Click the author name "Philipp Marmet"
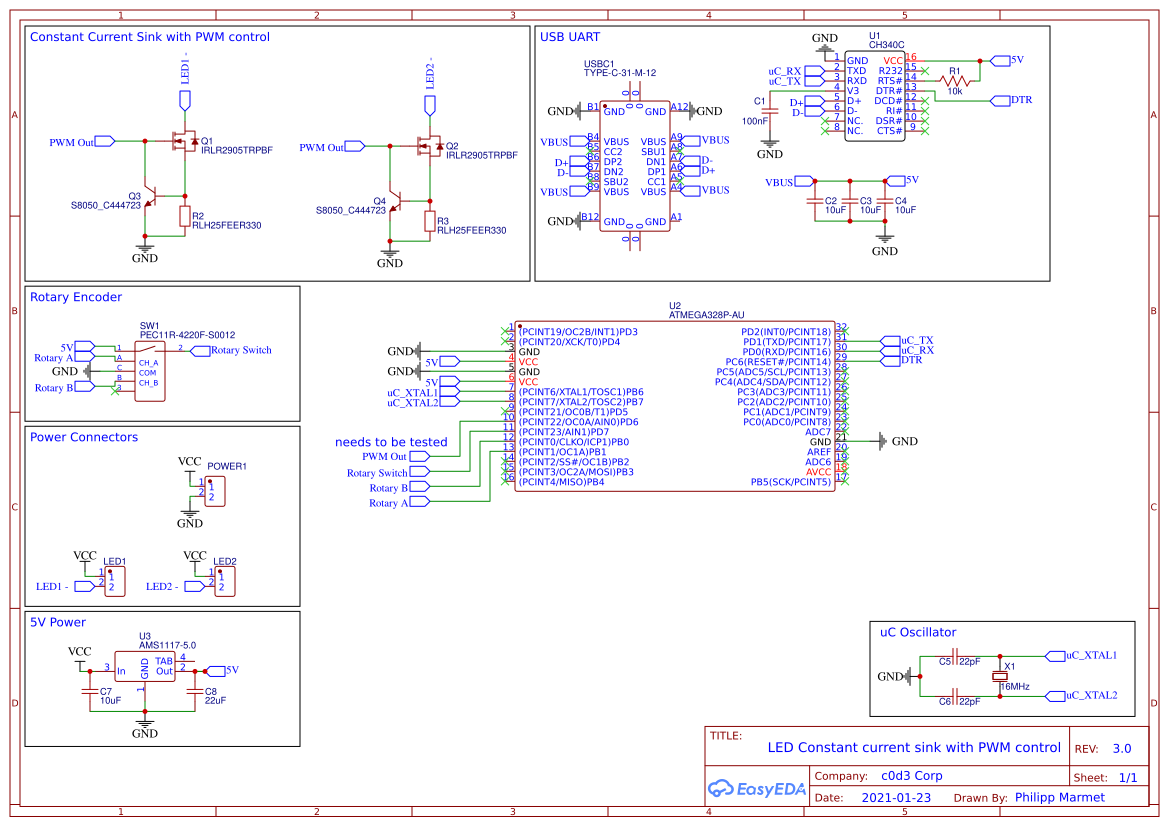The height and width of the screenshot is (827, 1169). pos(1059,797)
